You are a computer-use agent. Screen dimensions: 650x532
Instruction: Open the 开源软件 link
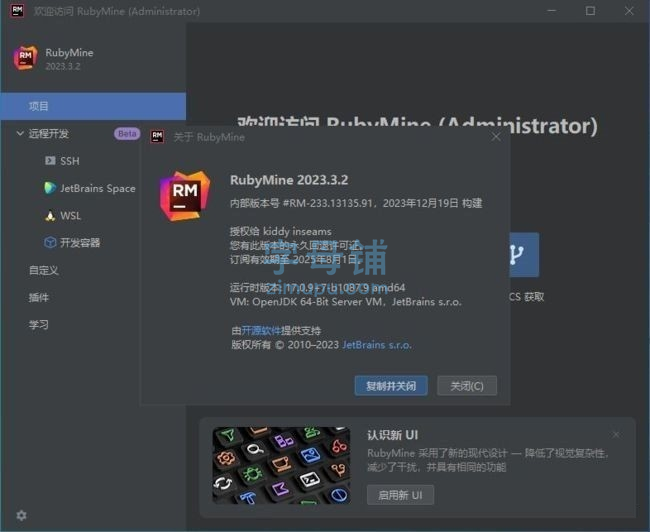261,330
